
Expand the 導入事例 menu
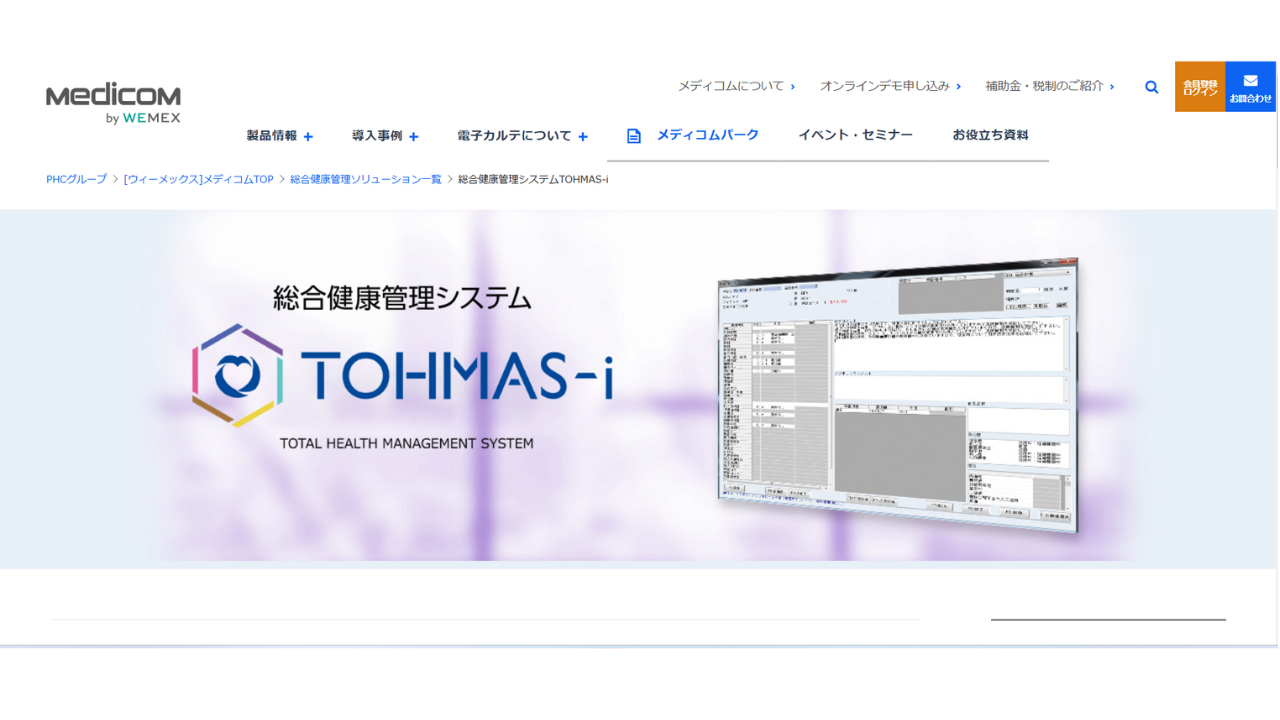[385, 136]
